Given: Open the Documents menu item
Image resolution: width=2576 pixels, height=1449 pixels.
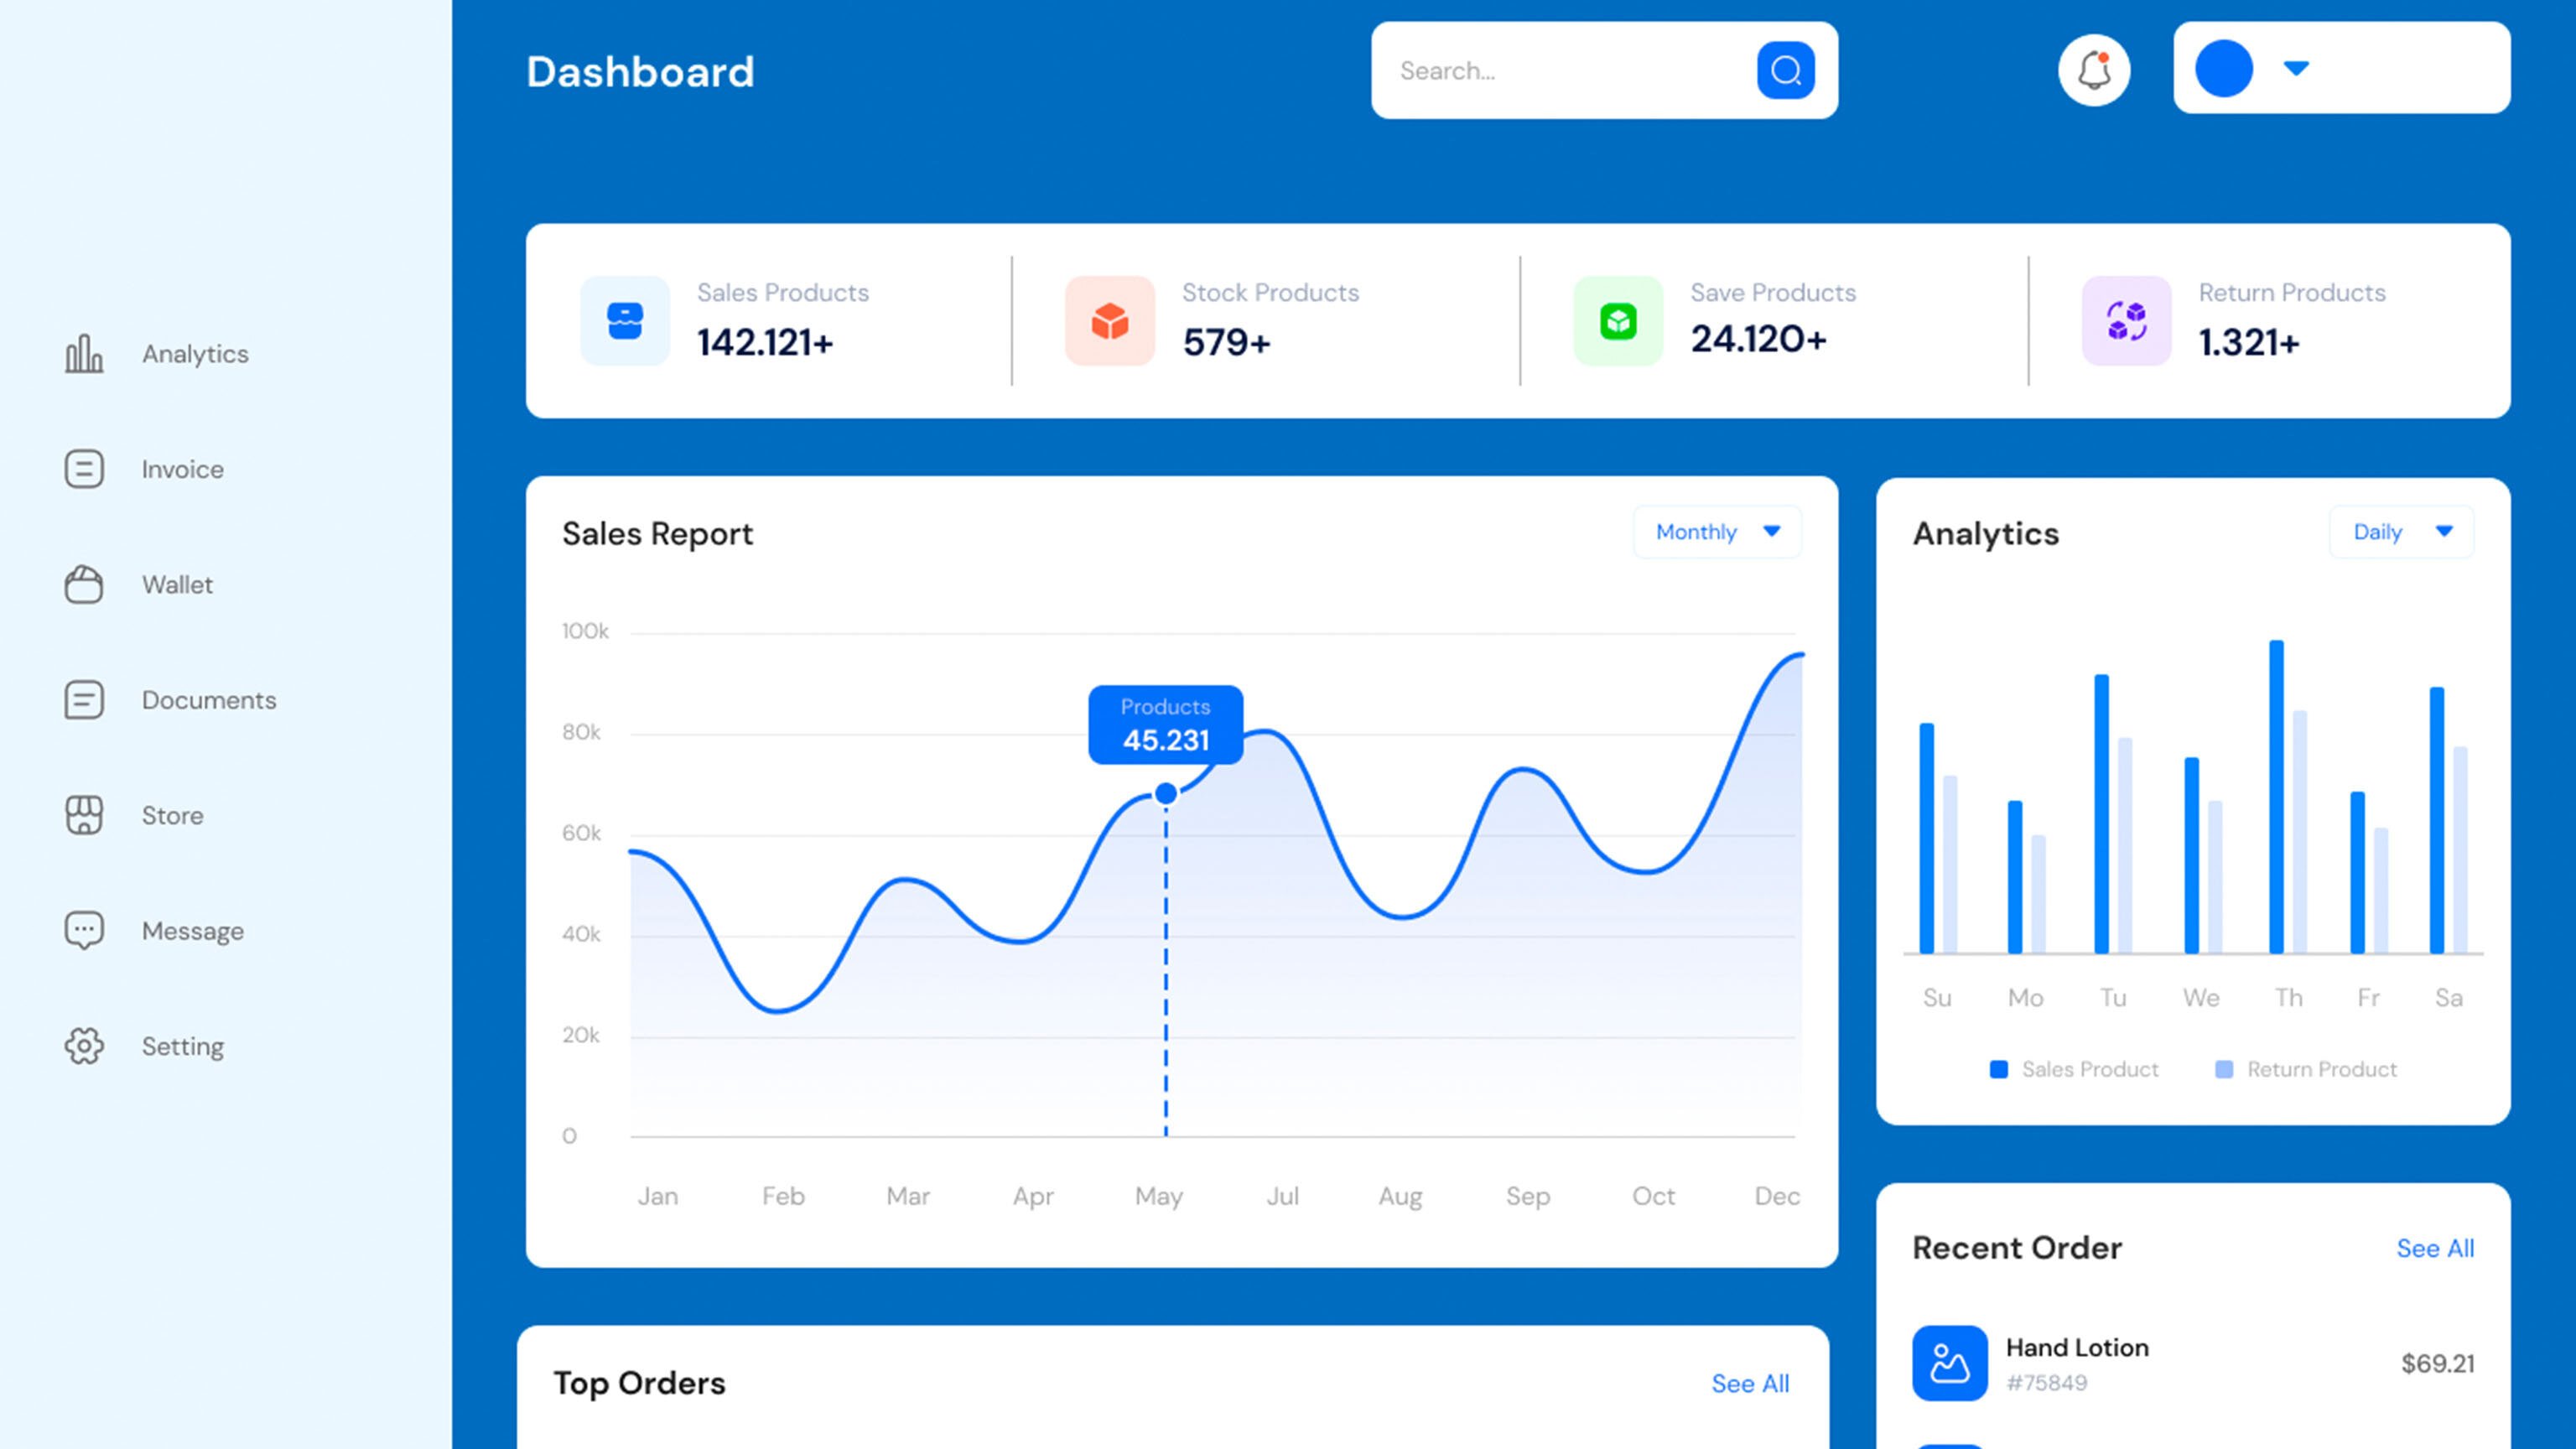Looking at the screenshot, I should pyautogui.click(x=209, y=700).
